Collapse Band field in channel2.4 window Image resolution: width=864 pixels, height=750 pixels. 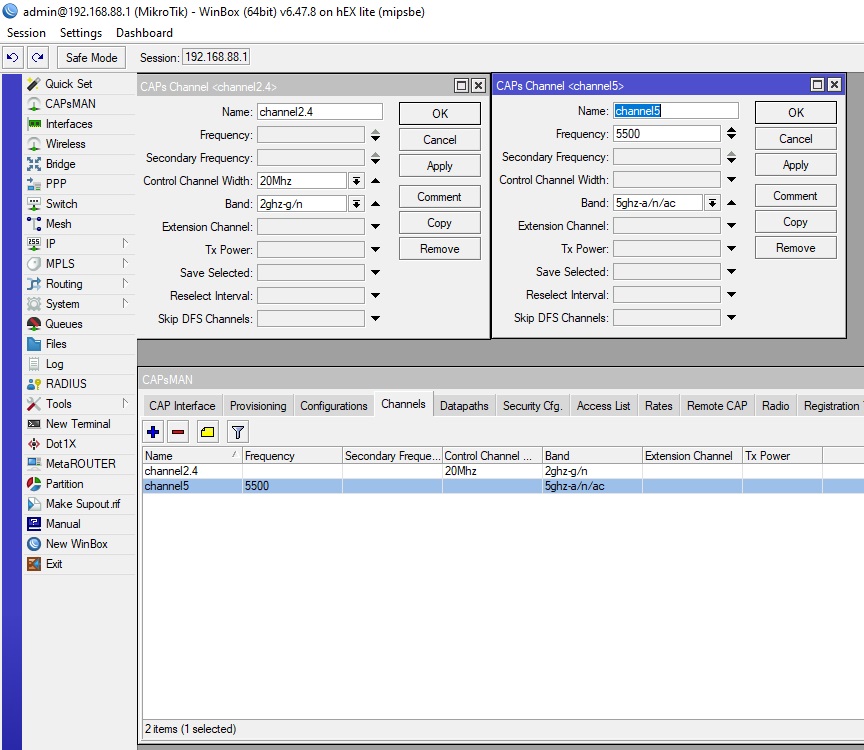(375, 203)
